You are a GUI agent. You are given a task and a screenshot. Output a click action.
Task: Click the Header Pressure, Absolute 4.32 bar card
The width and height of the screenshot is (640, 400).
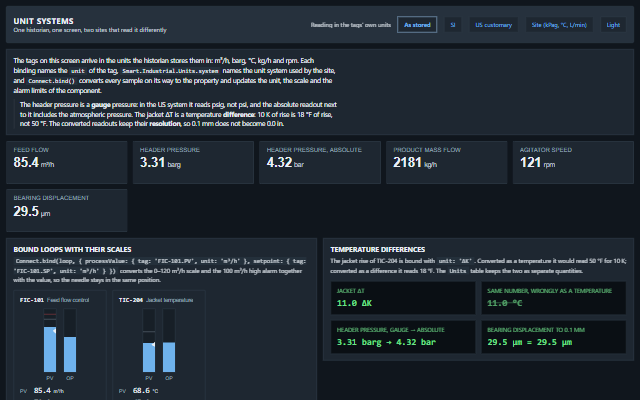click(x=320, y=162)
